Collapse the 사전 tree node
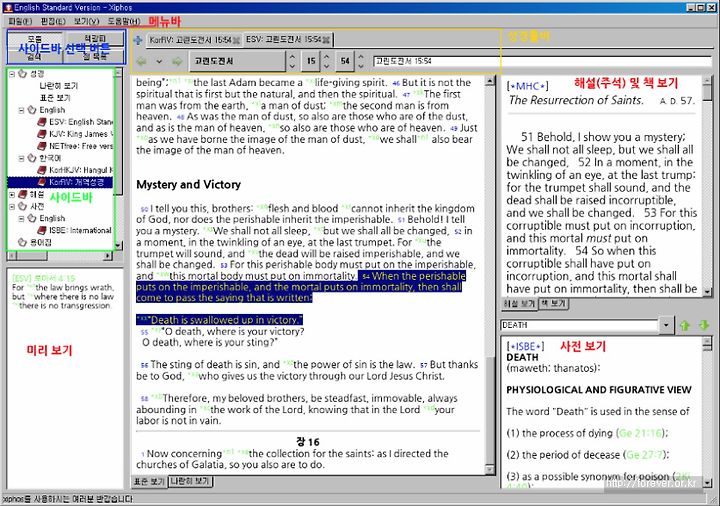 click(12, 207)
